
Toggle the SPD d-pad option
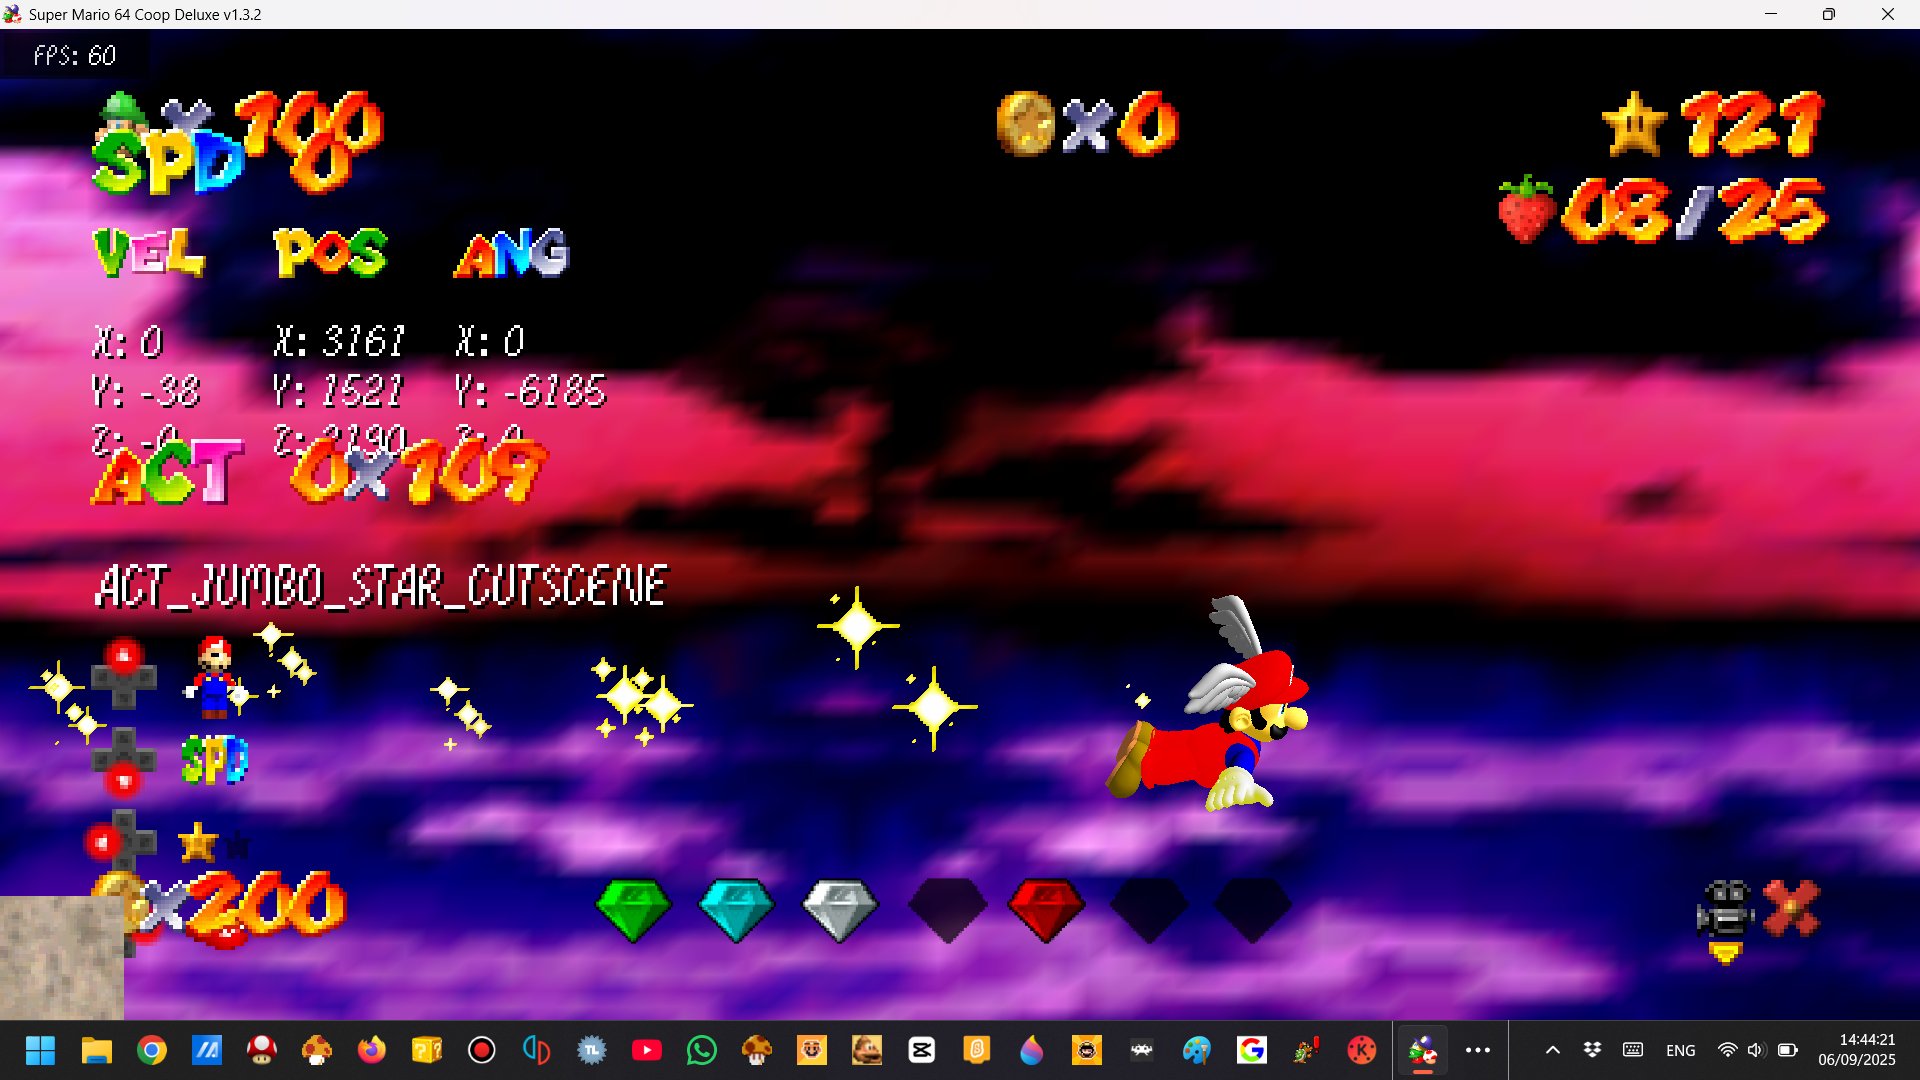pos(214,761)
